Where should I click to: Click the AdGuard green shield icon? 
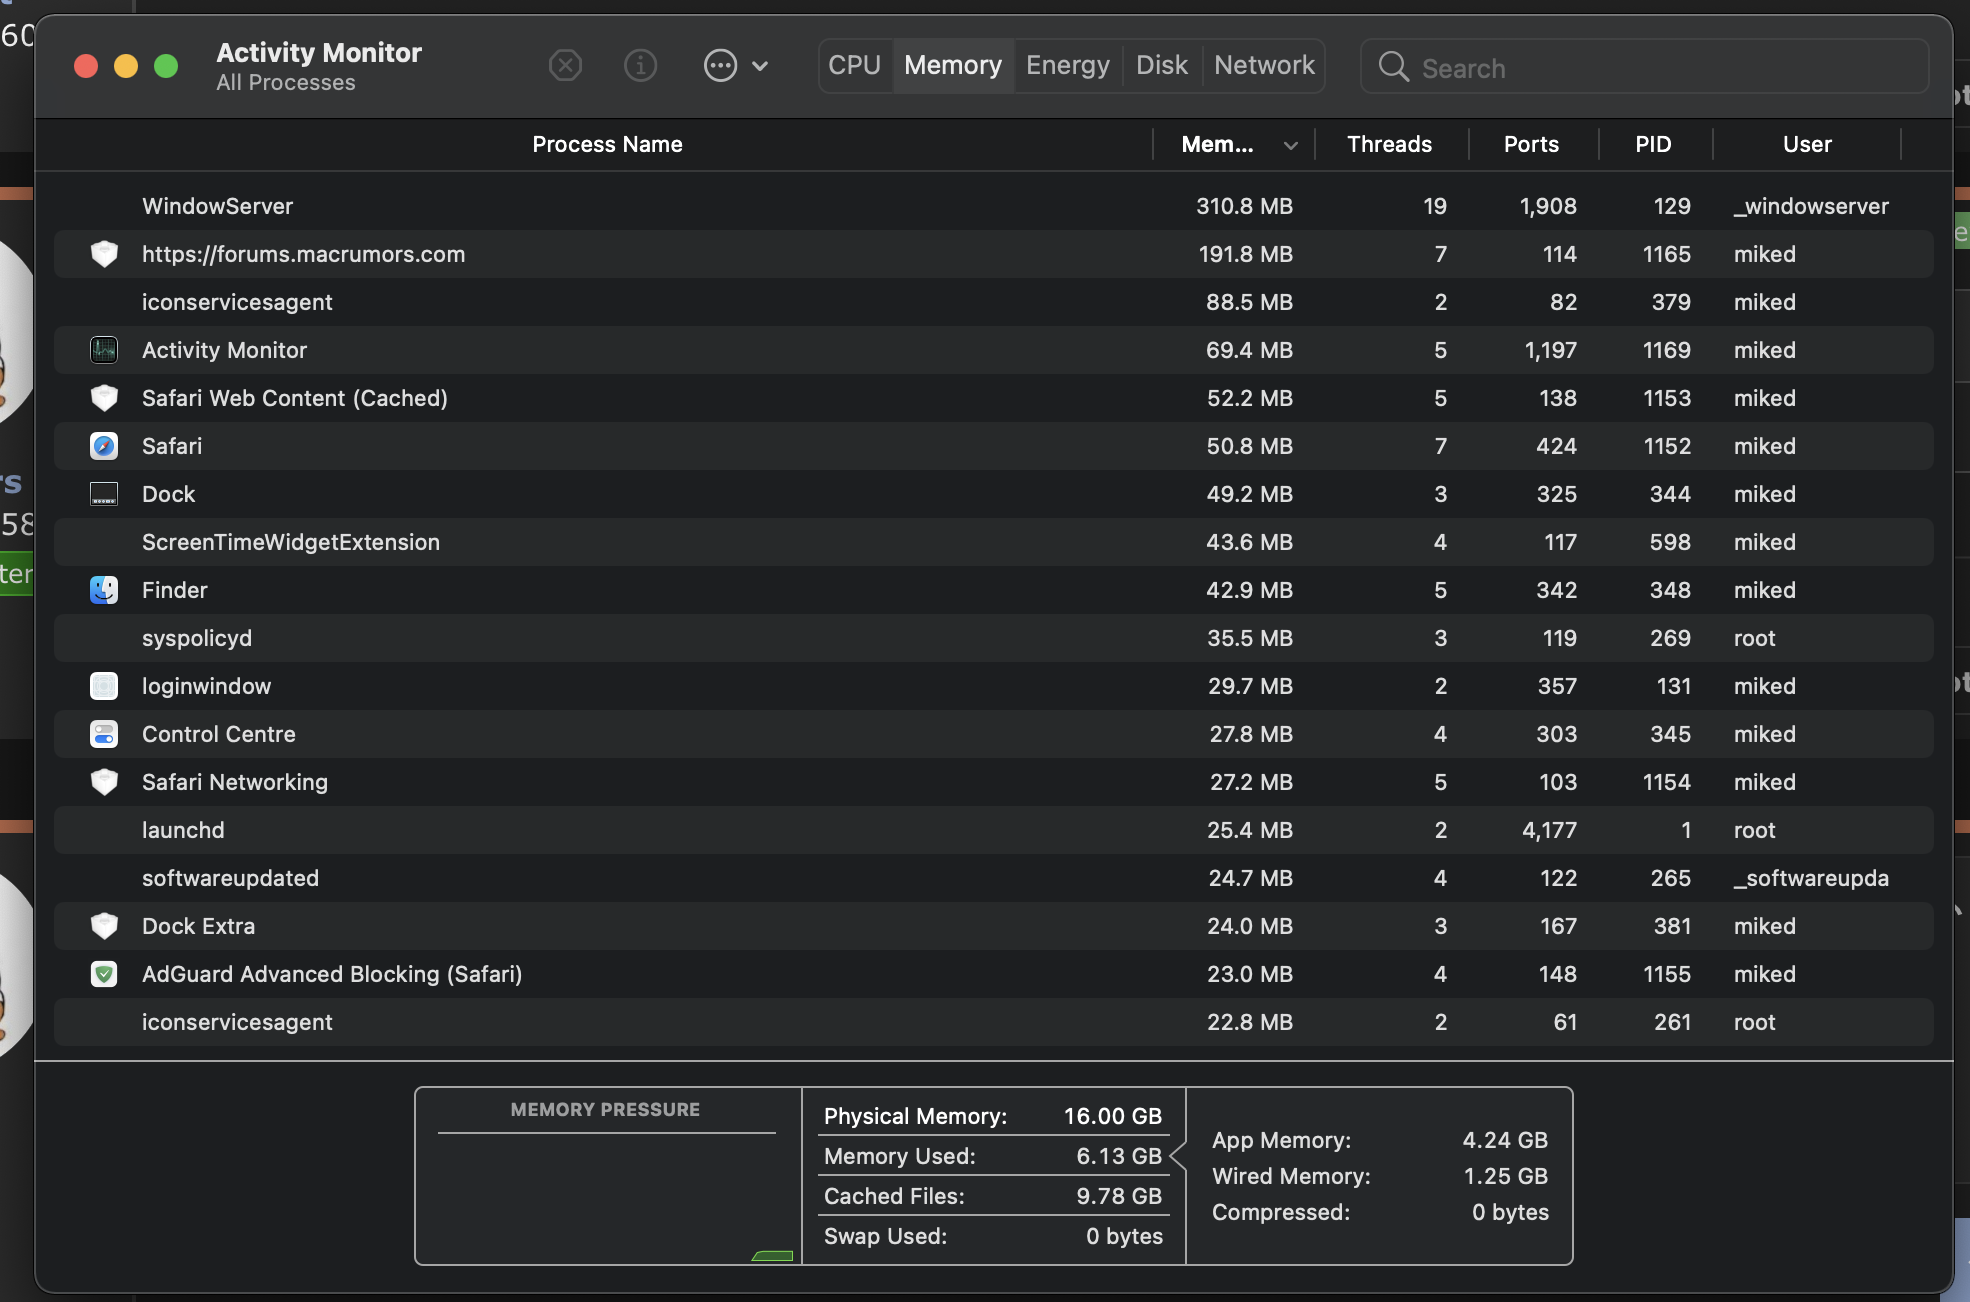point(104,974)
